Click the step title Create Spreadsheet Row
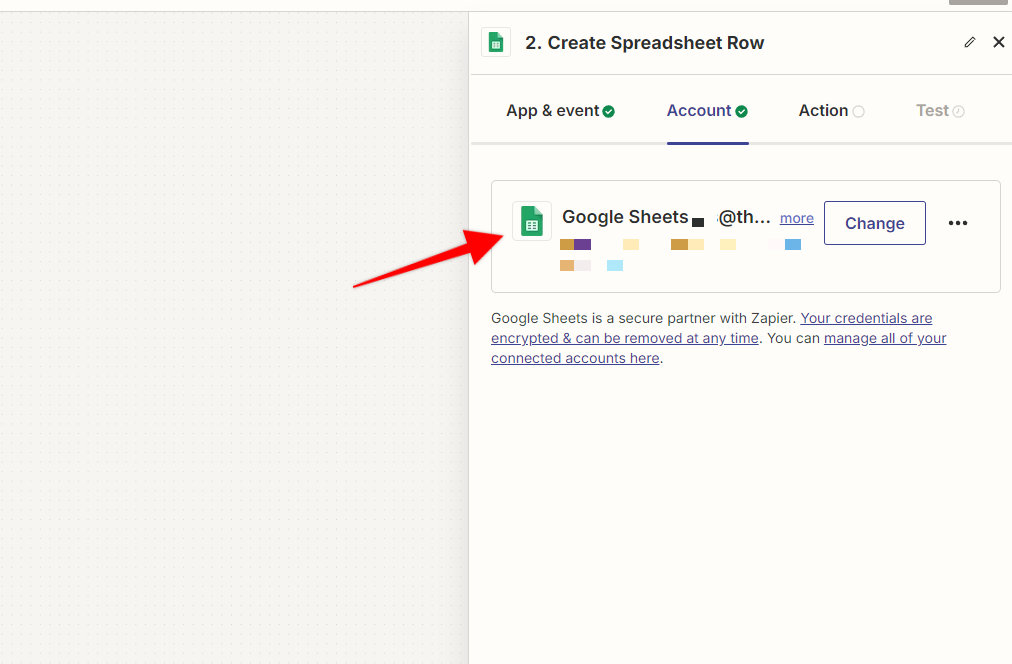Screen dimensions: 1012x664 (x=644, y=42)
